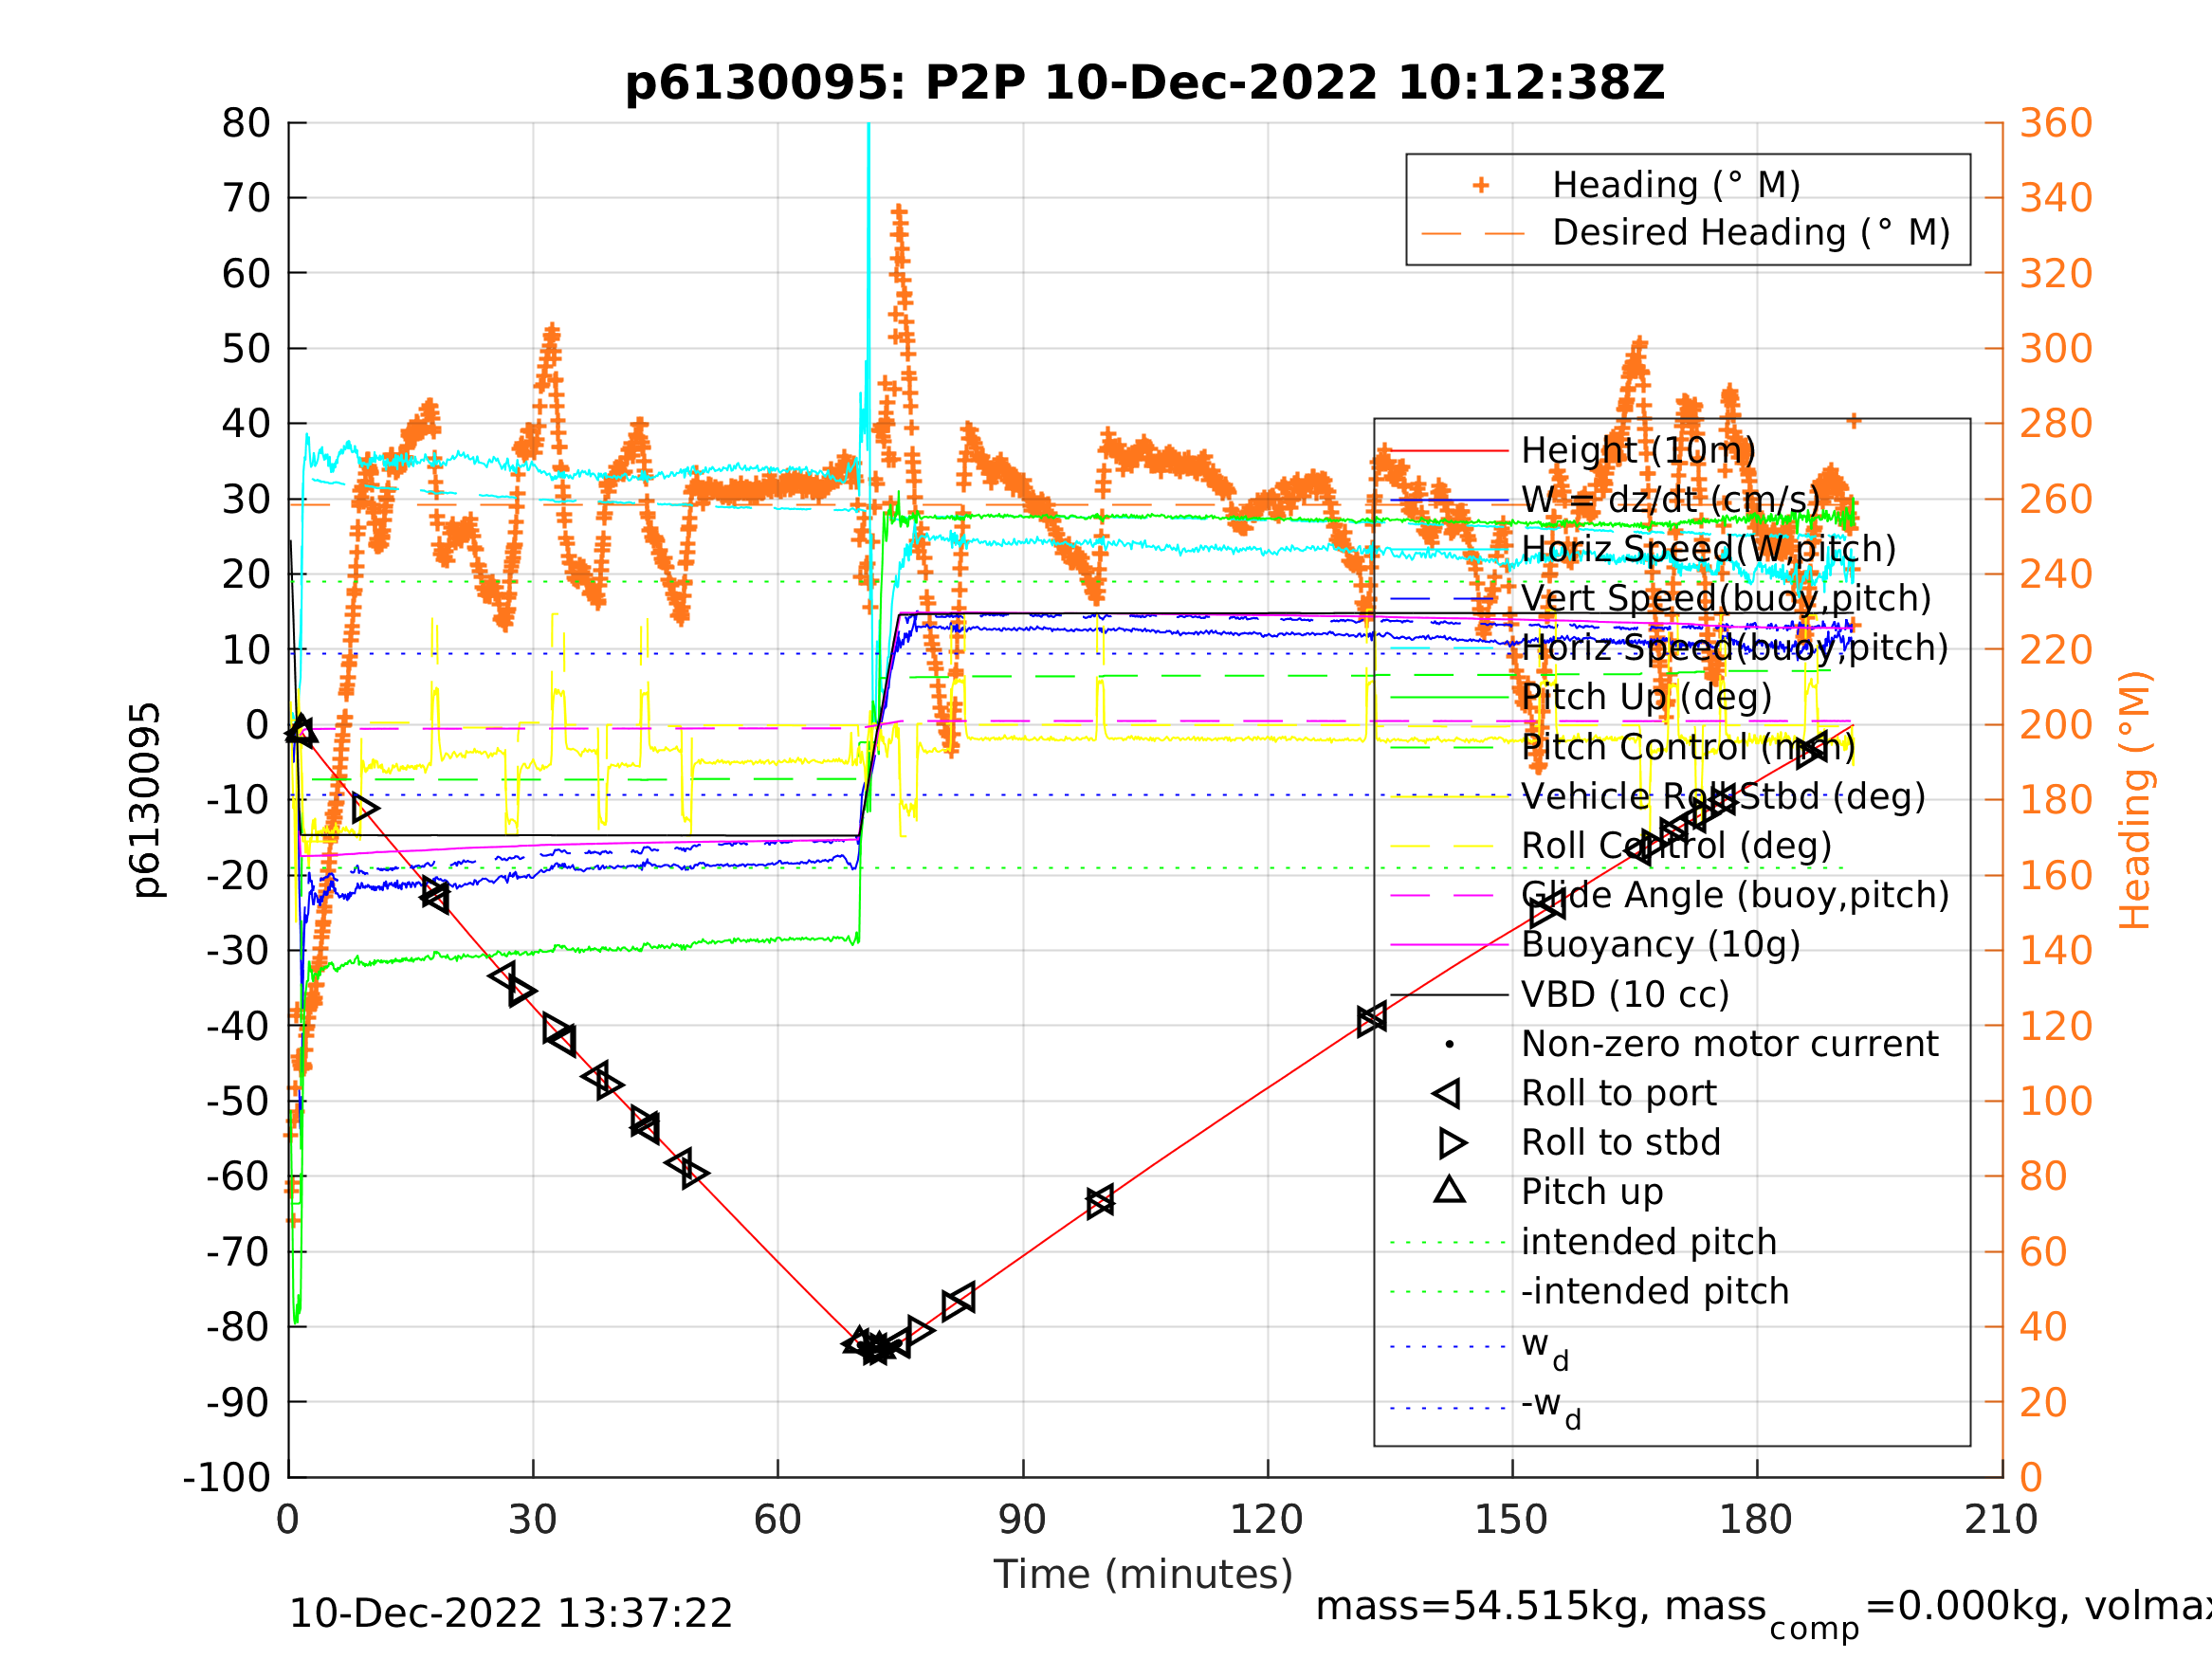This screenshot has height=1659, width=2212.
Task: Click the Pitch Control (mm) legend label
Action: (x=1688, y=747)
